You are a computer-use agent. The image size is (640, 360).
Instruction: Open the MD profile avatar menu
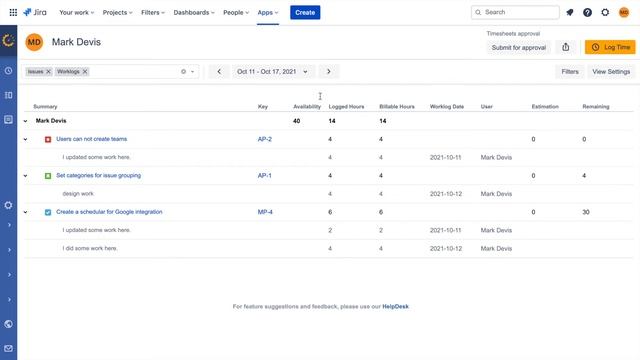(x=624, y=13)
